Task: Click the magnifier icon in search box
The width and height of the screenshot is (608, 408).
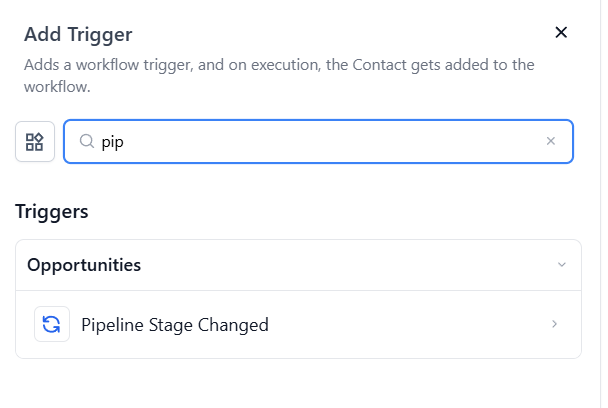Action: (x=86, y=142)
